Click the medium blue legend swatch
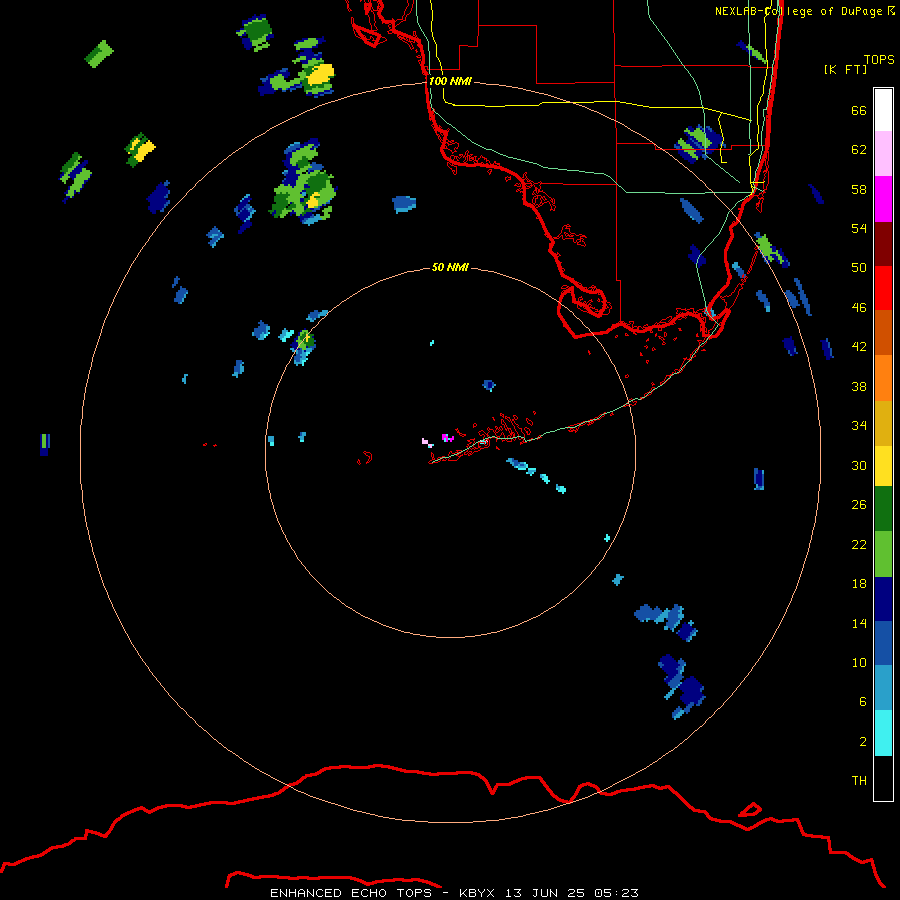This screenshot has width=900, height=900. [883, 643]
